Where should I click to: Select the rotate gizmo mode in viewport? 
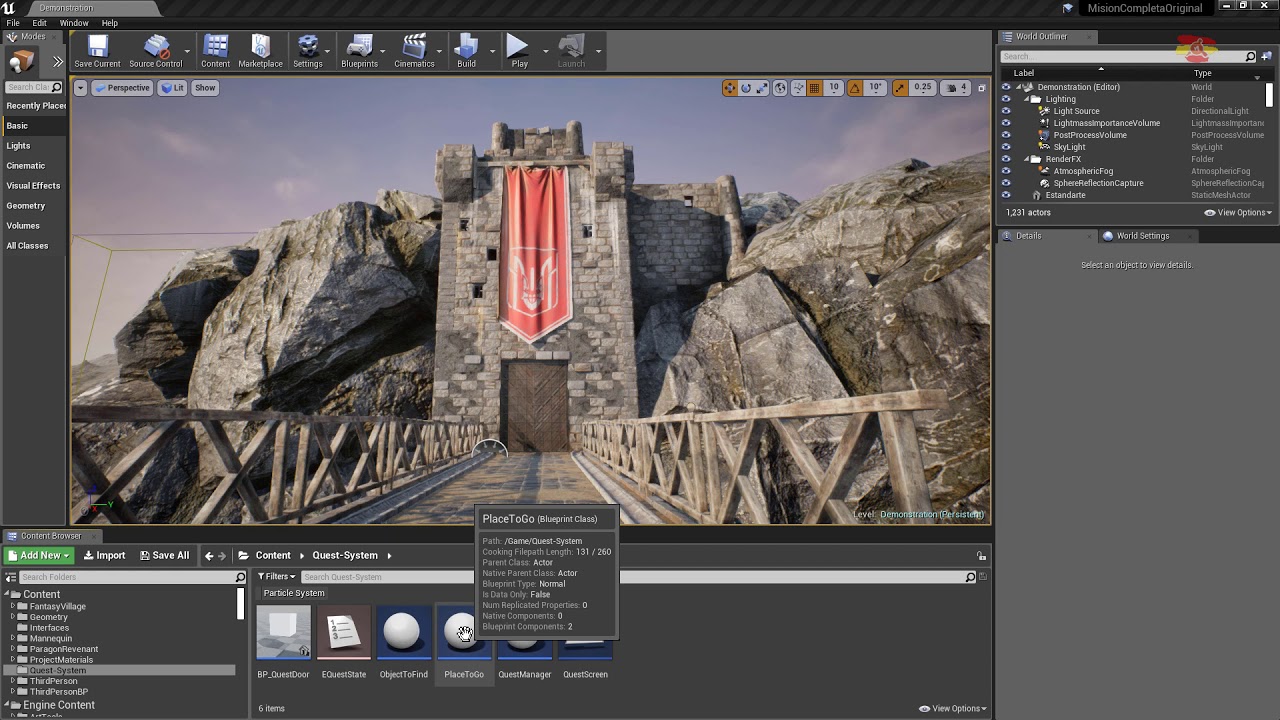click(746, 88)
